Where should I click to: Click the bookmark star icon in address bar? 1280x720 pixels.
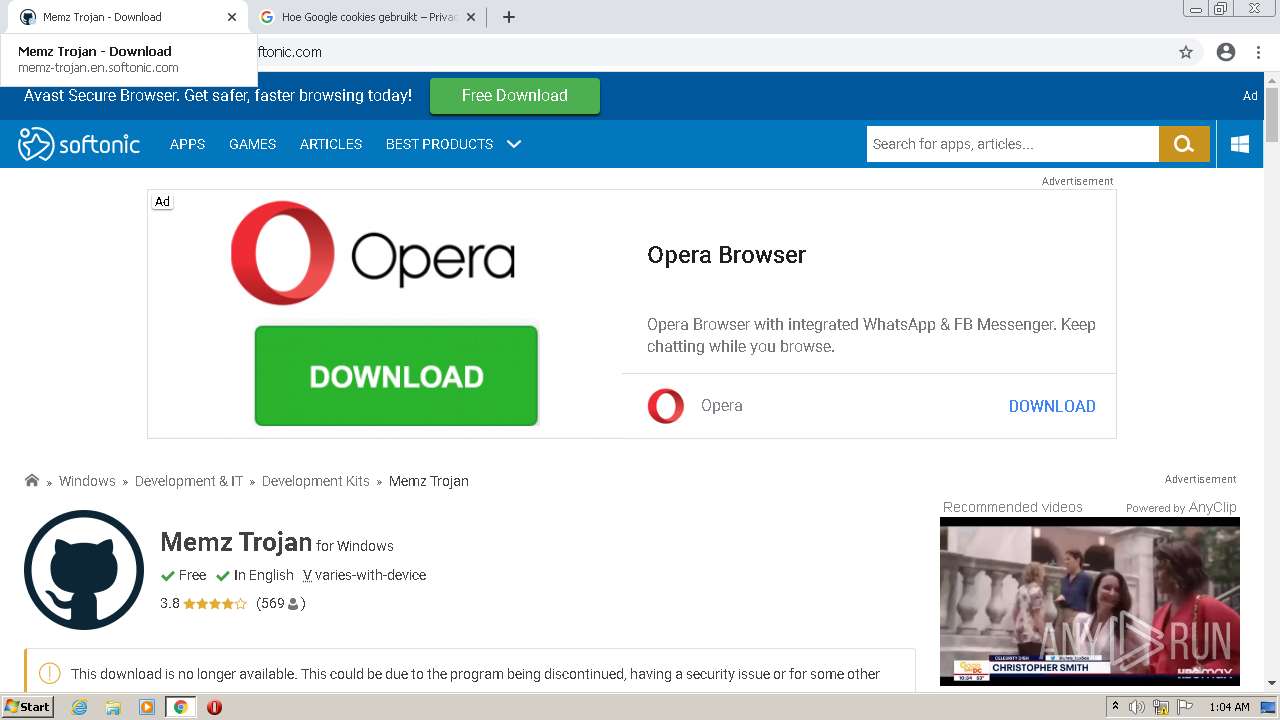coord(1186,52)
